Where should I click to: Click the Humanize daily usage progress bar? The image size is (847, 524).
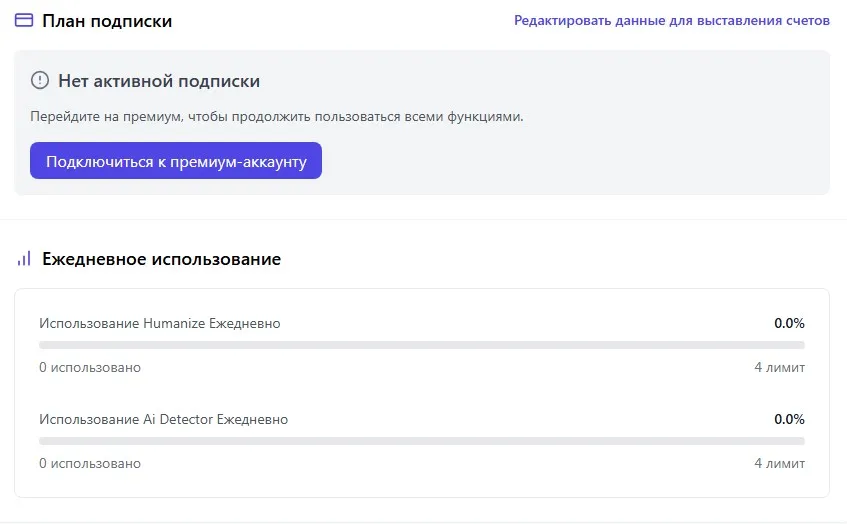421,345
